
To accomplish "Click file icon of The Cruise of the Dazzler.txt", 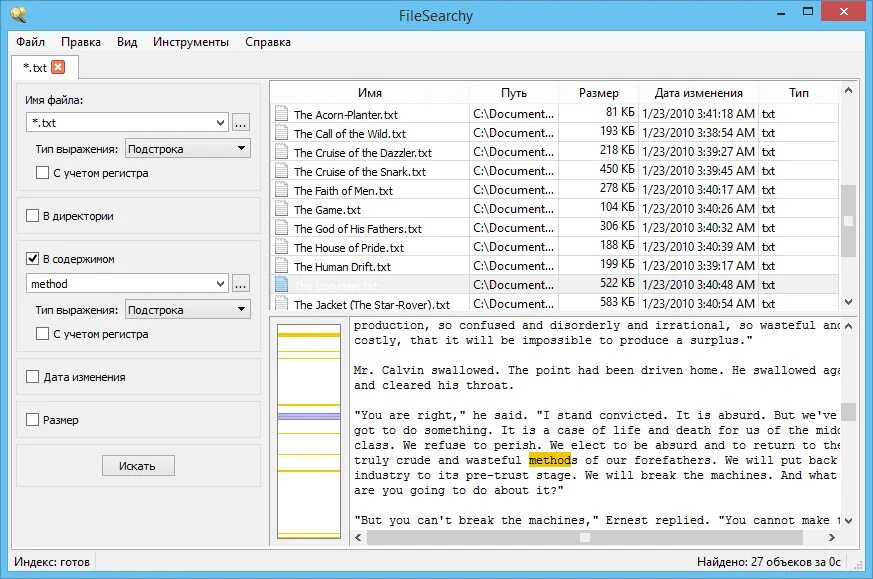I will [282, 151].
